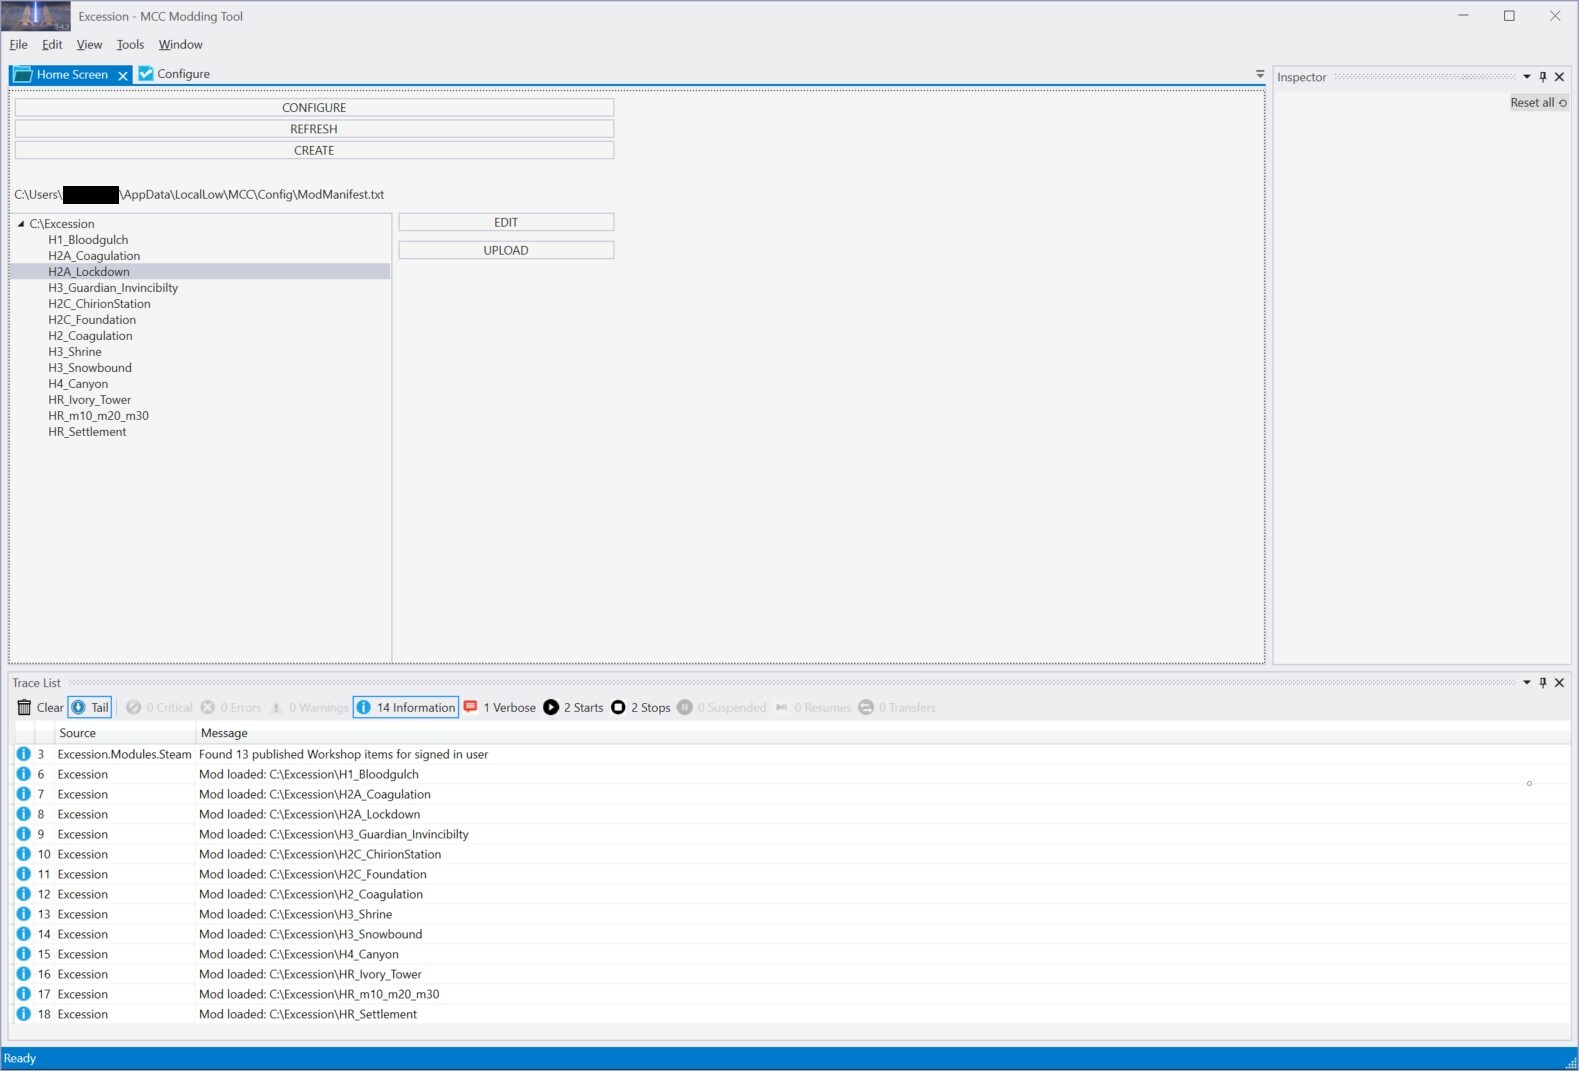
Task: Toggle the 0 Critical filter
Action: click(x=159, y=707)
